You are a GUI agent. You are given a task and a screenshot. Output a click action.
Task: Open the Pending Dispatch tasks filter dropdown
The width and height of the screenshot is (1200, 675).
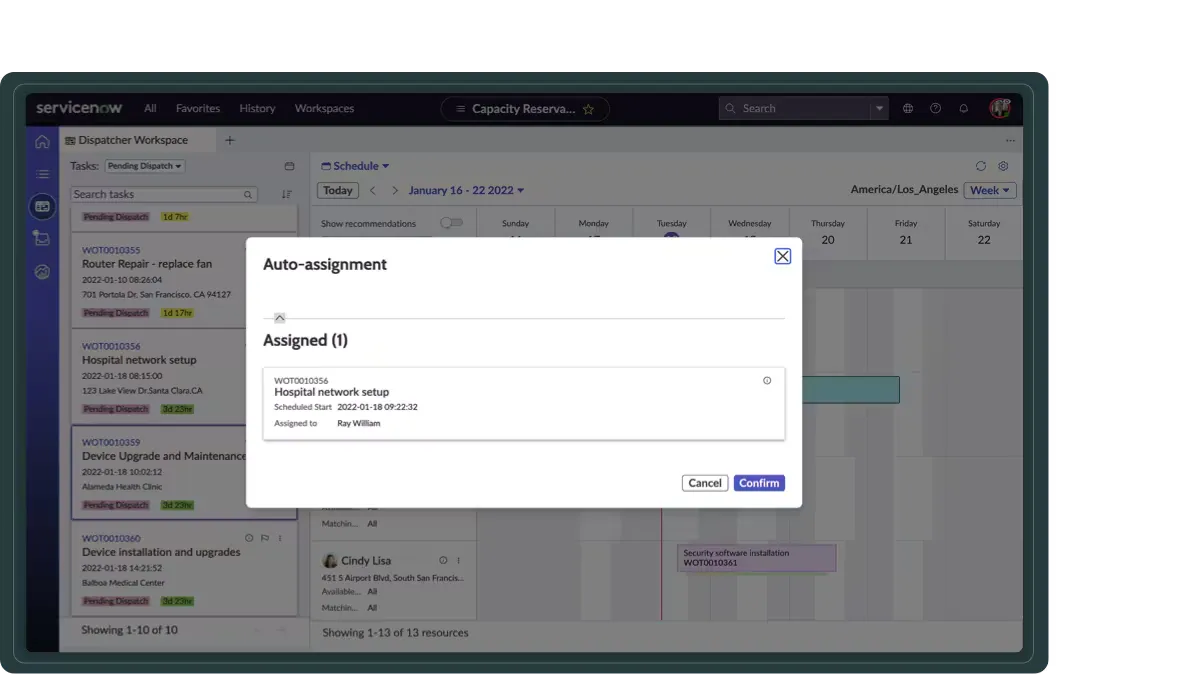[x=145, y=166]
